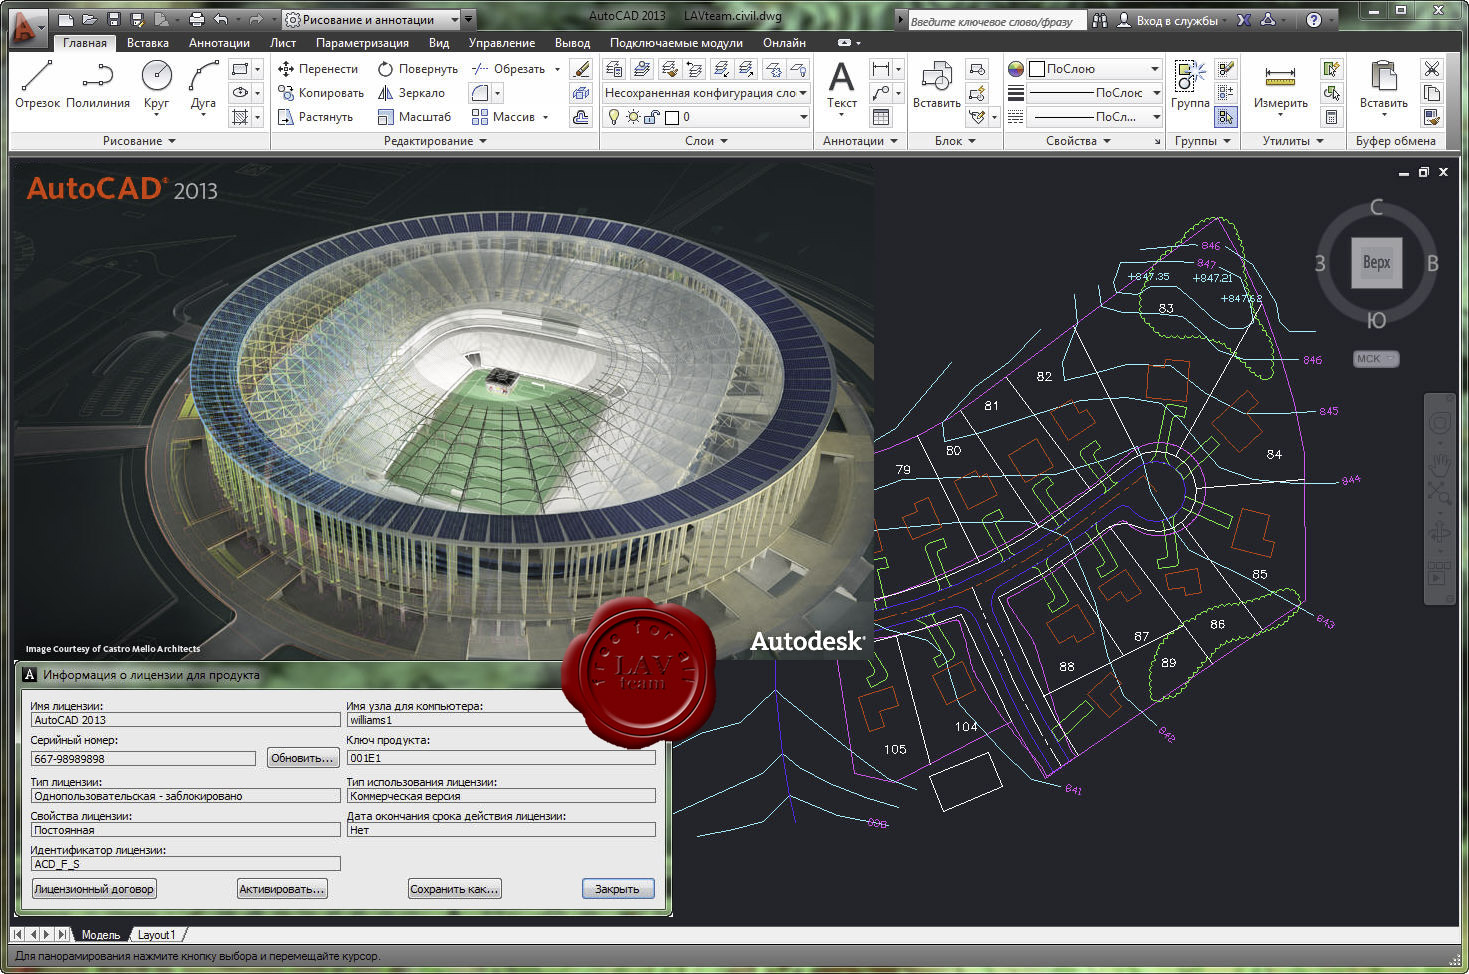
Task: Switch to the Модель tab
Action: point(101,935)
